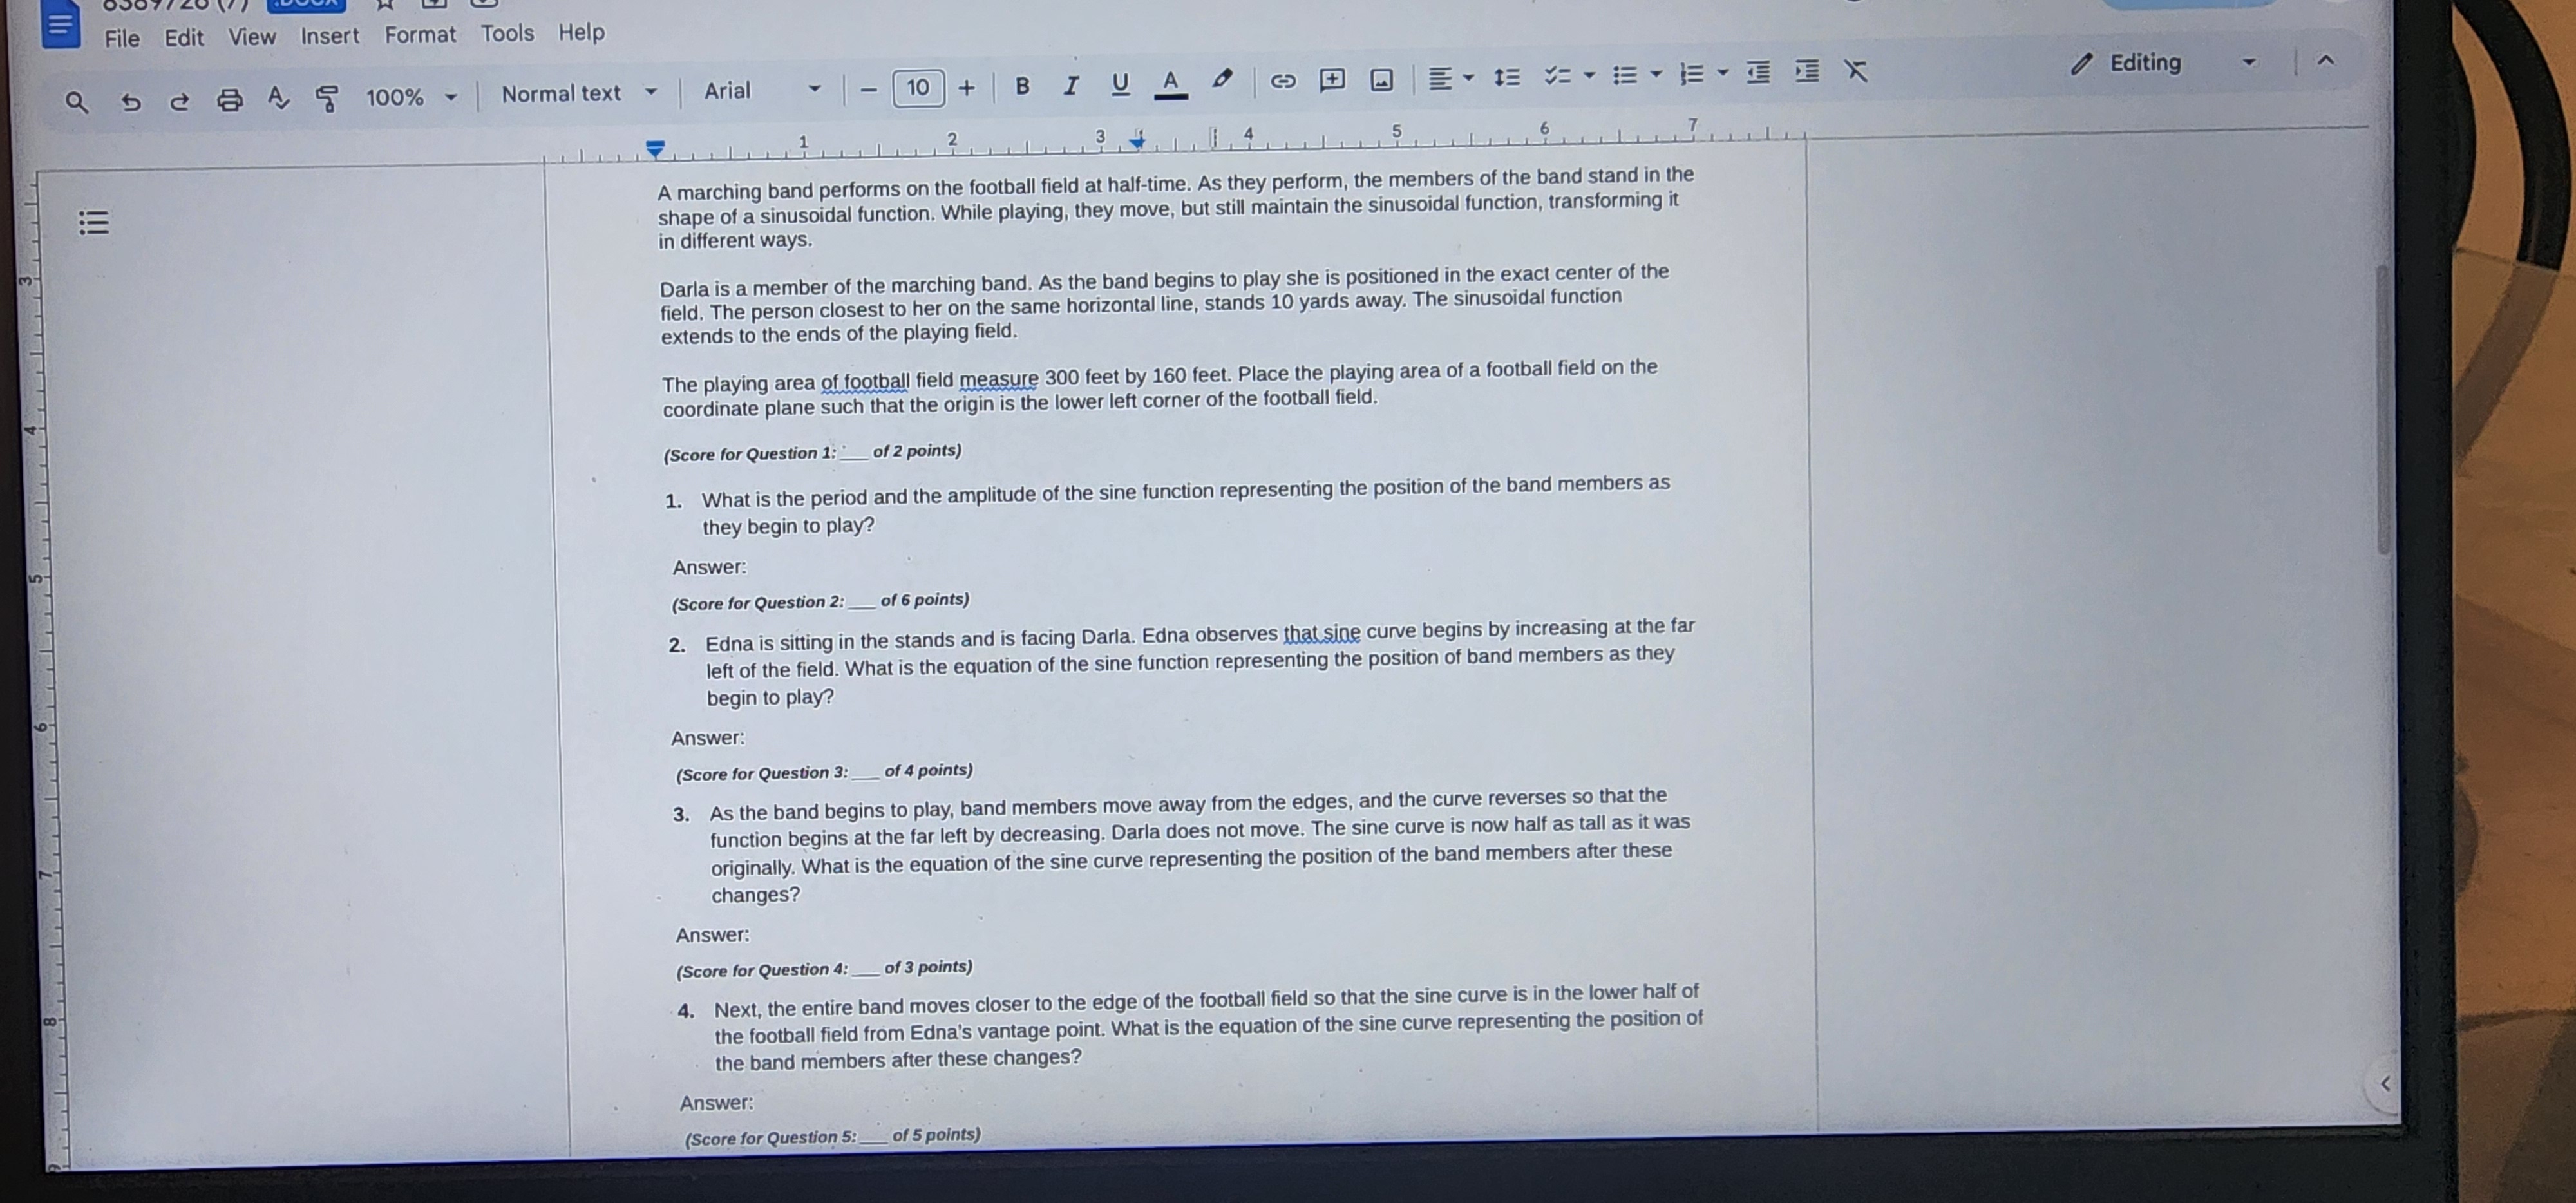Screen dimensions: 2576x1203
Task: Add a comment to the document
Action: [x=1332, y=78]
